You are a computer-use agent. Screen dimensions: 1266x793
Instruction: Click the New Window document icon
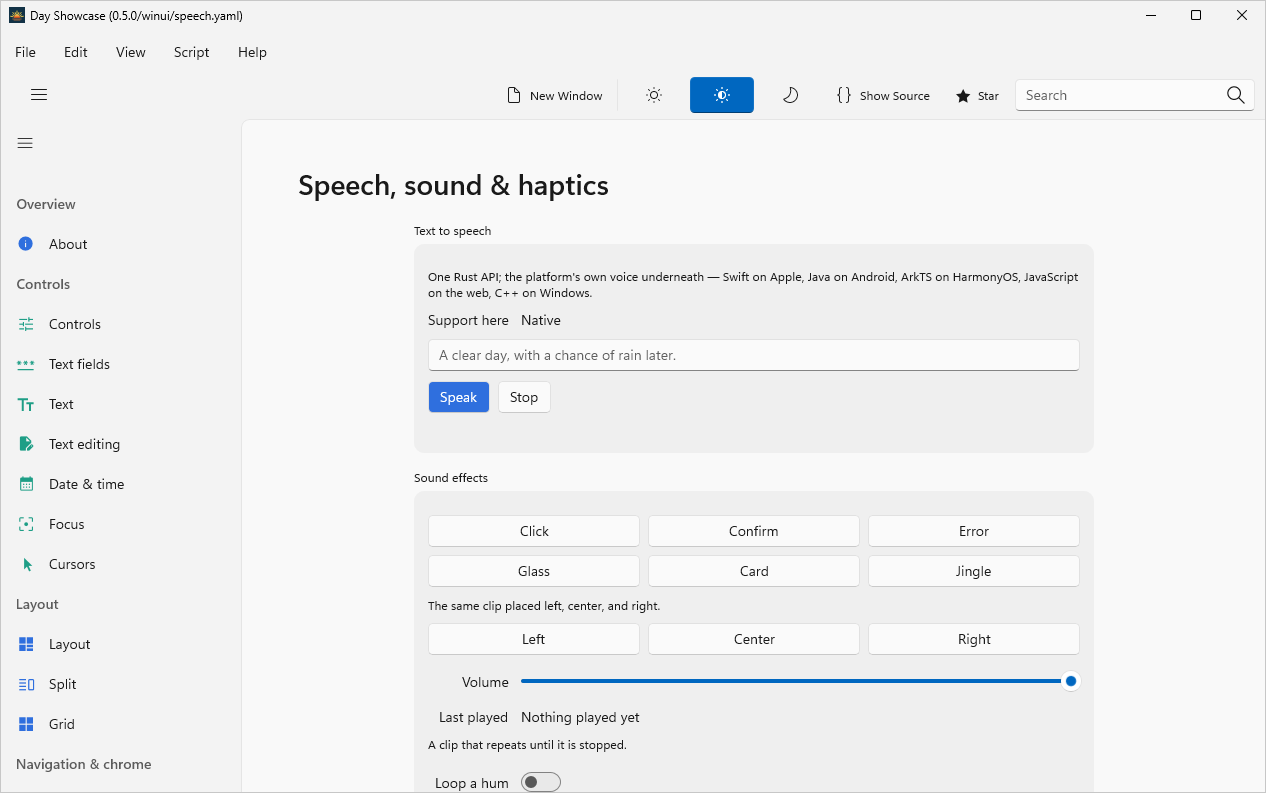[x=514, y=95]
